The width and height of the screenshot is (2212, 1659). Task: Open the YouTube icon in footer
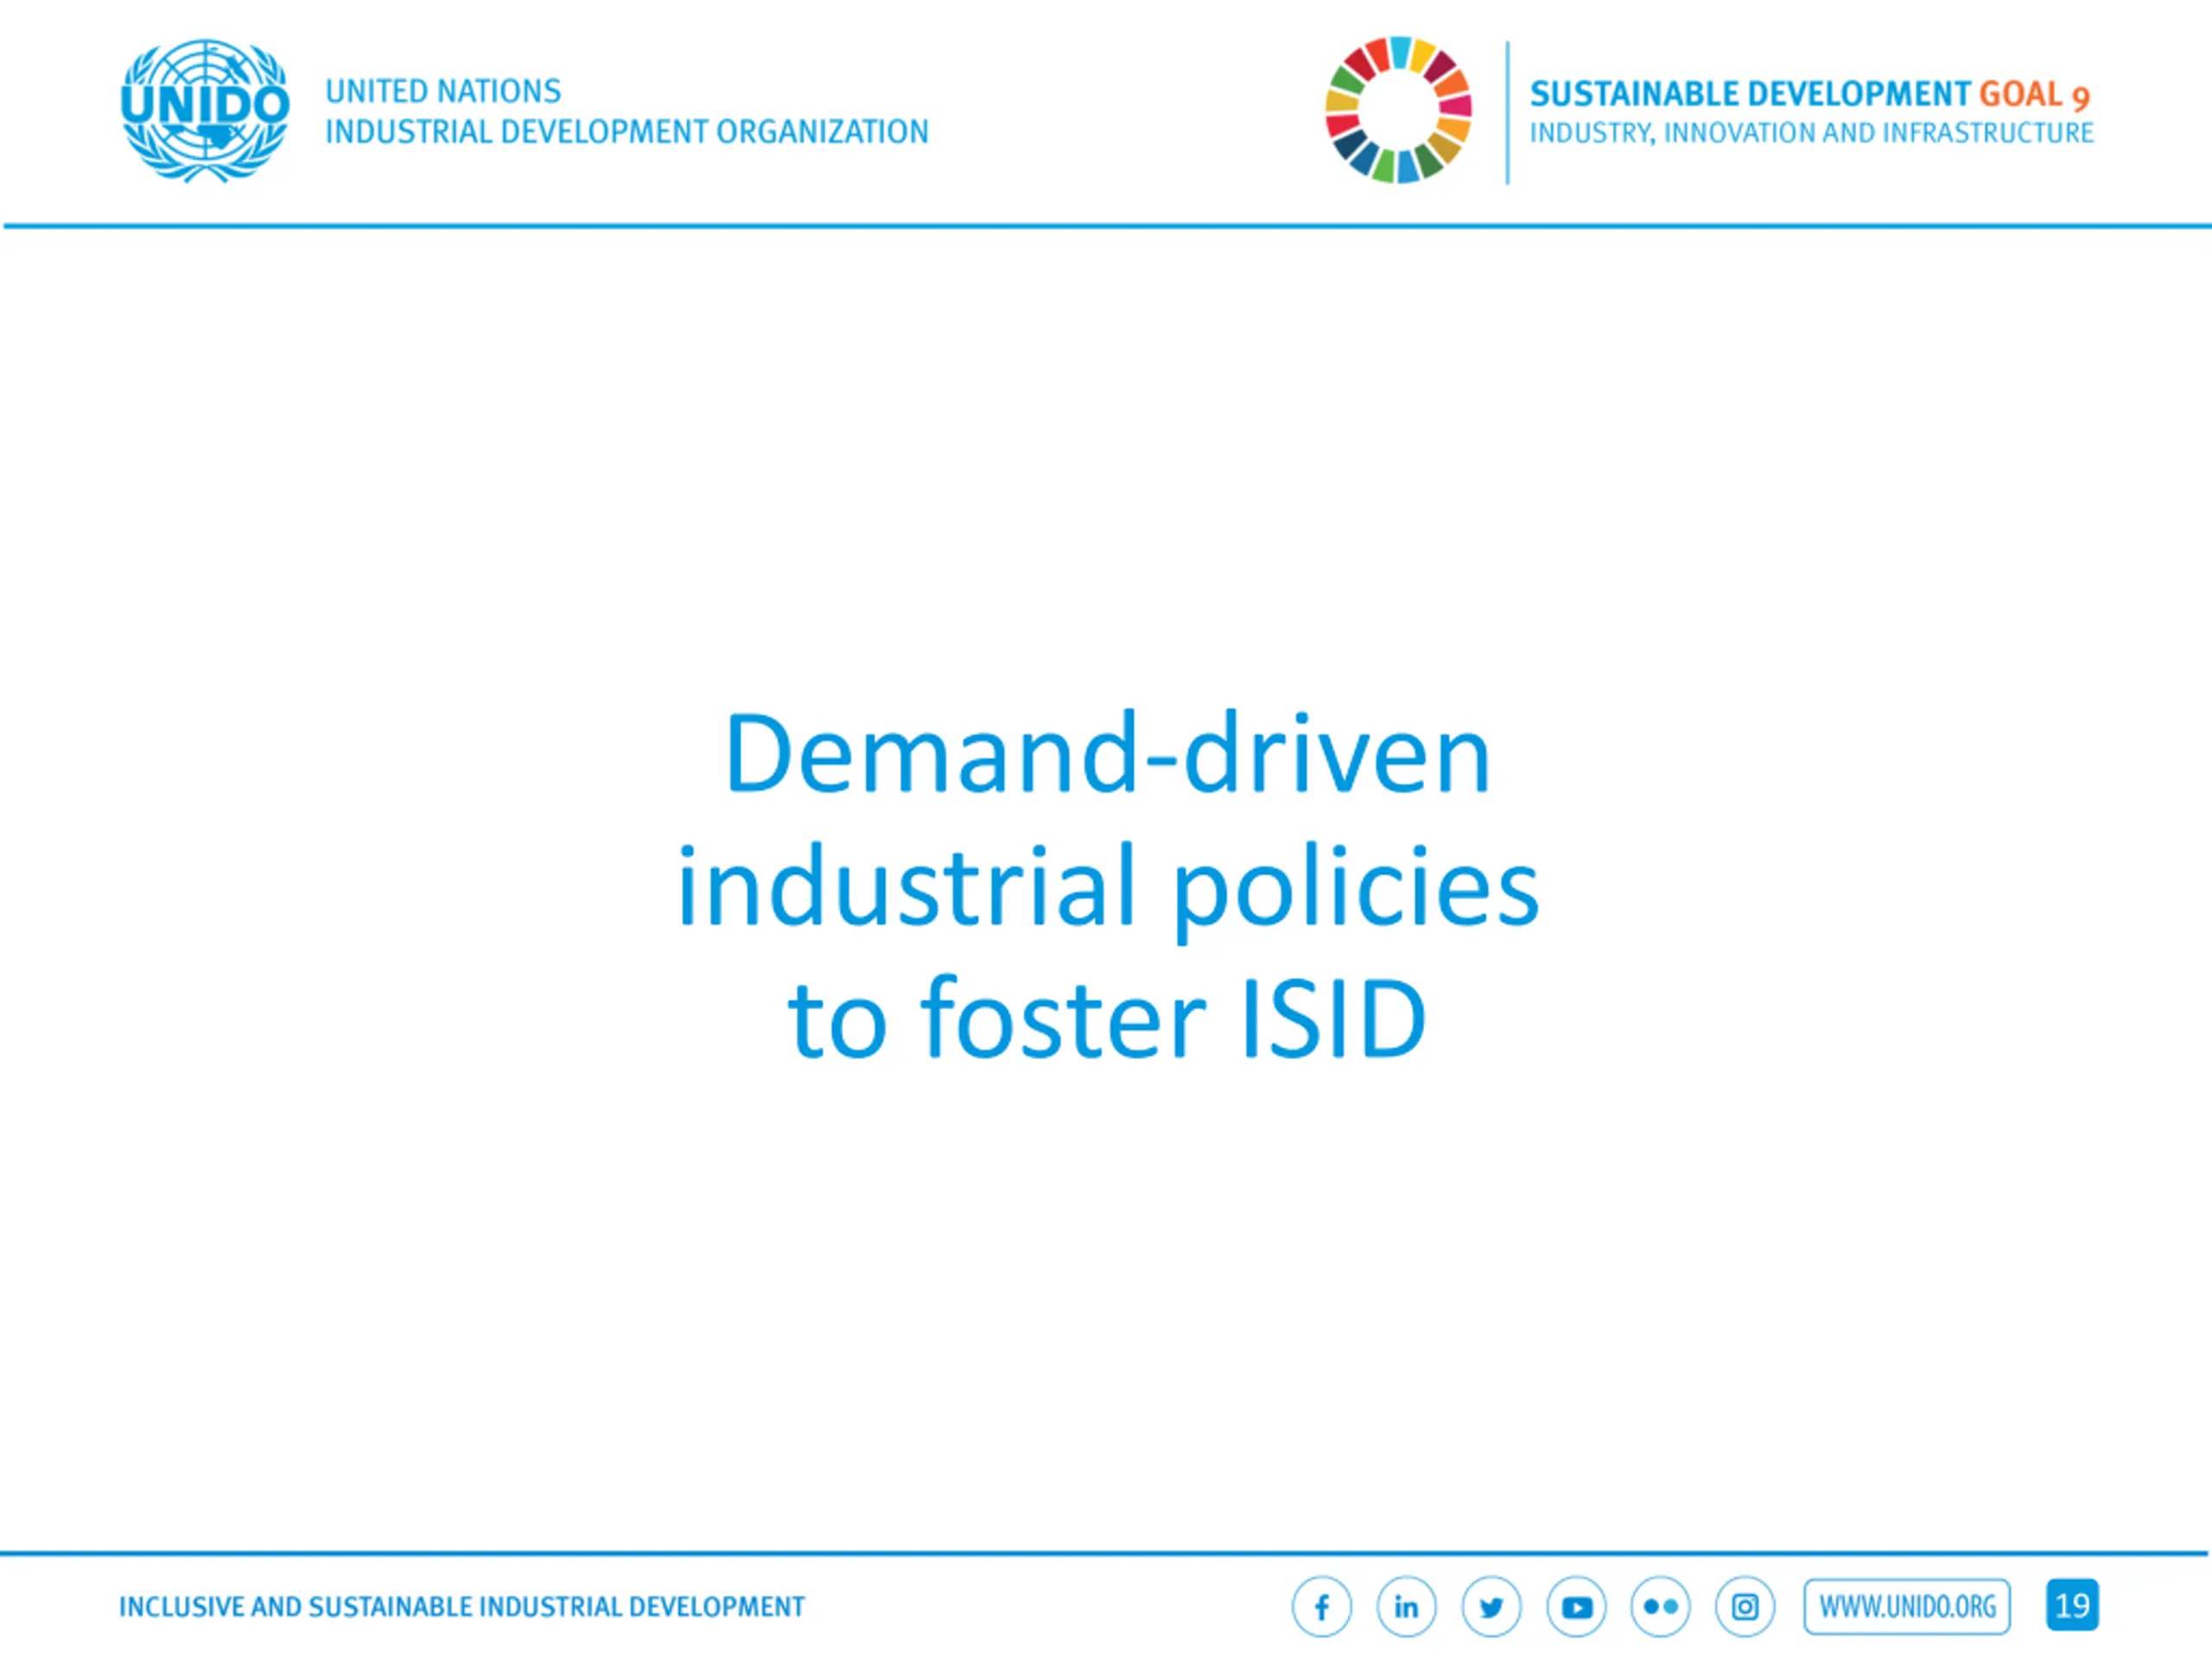(x=1576, y=1607)
